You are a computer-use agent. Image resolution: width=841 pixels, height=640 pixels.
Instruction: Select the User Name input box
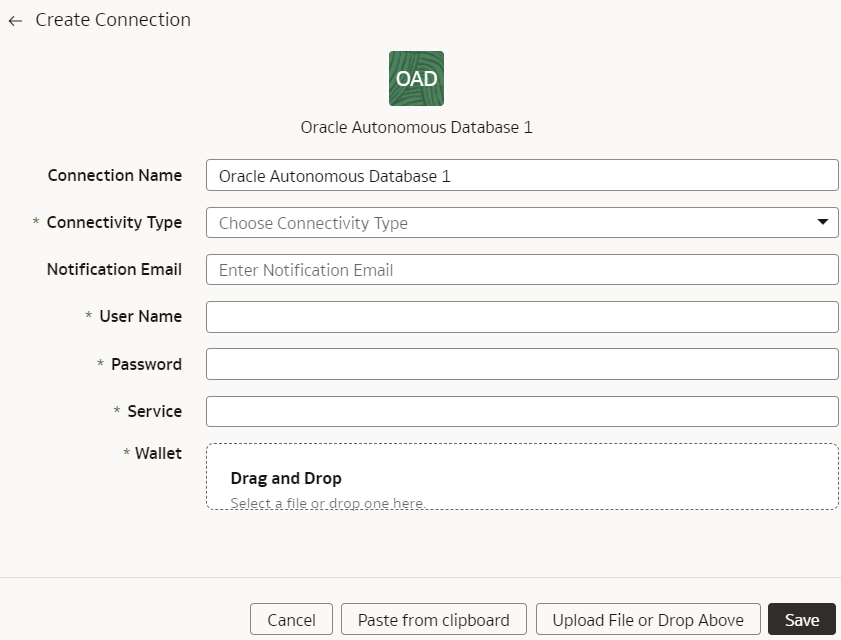522,316
